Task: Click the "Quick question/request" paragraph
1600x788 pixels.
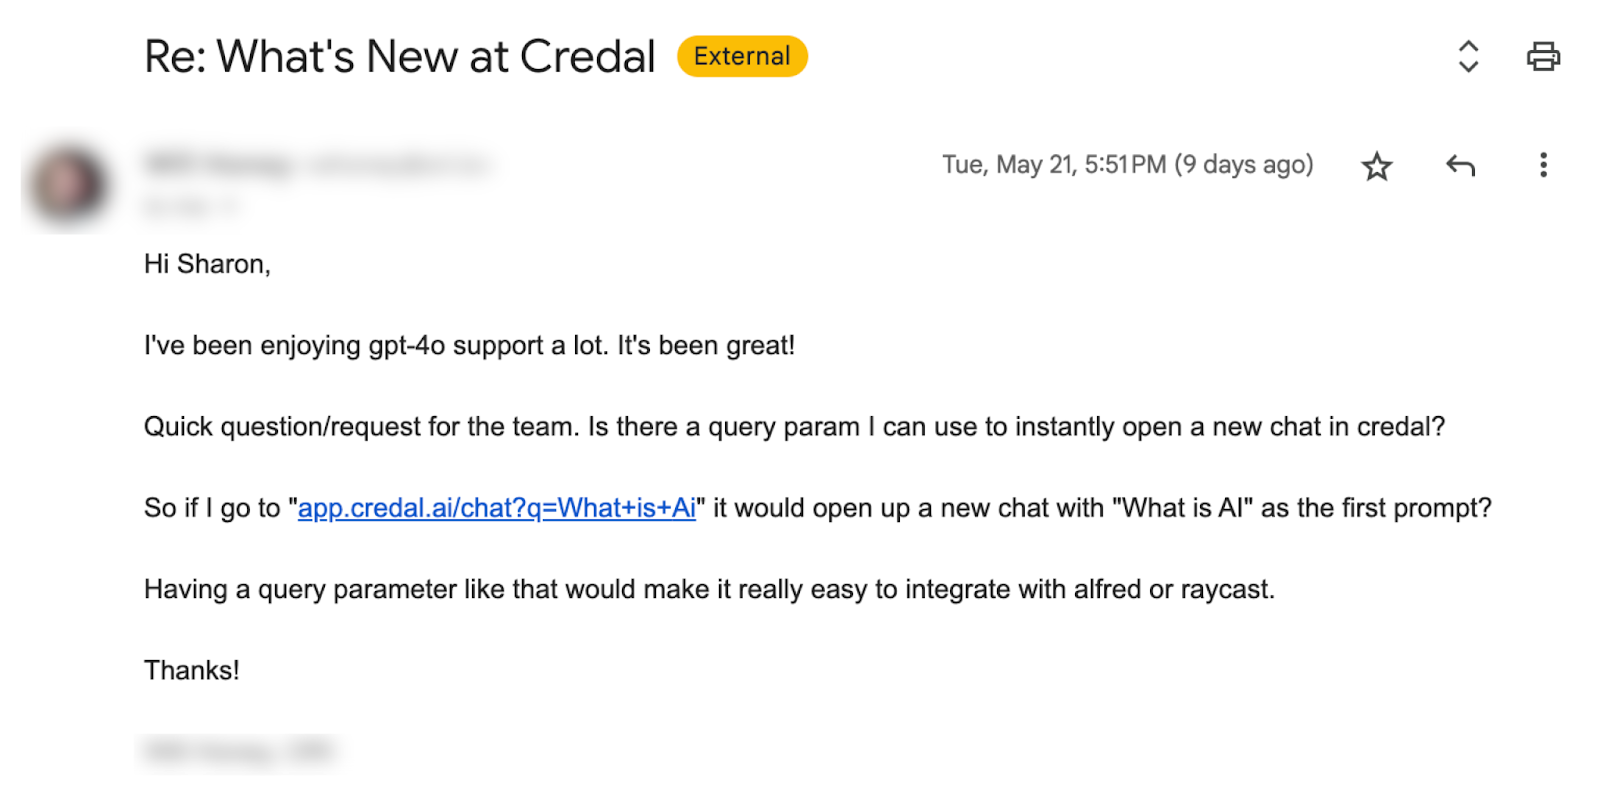Action: [794, 427]
